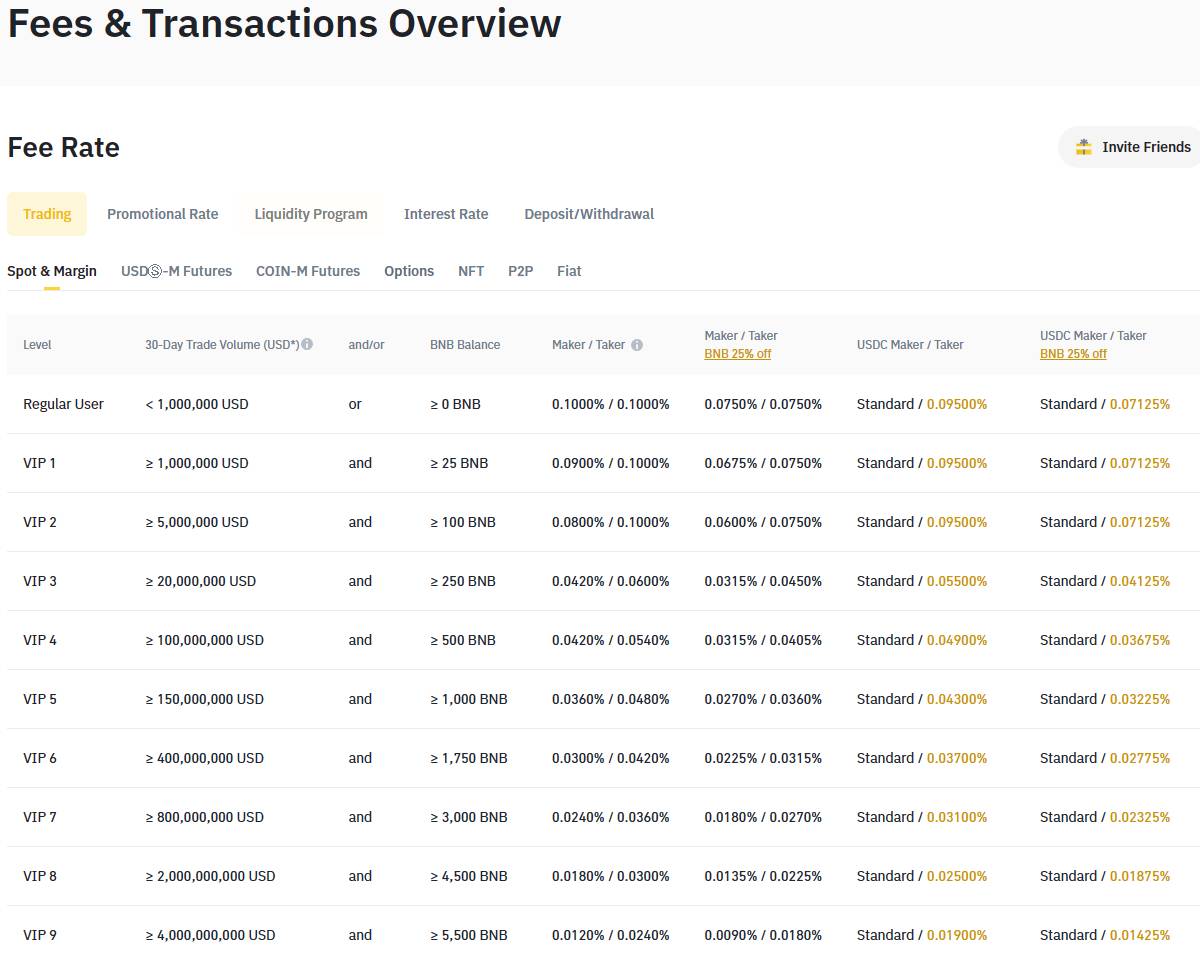This screenshot has width=1200, height=960.
Task: Click the VIP 7 level cell
Action: click(x=40, y=817)
